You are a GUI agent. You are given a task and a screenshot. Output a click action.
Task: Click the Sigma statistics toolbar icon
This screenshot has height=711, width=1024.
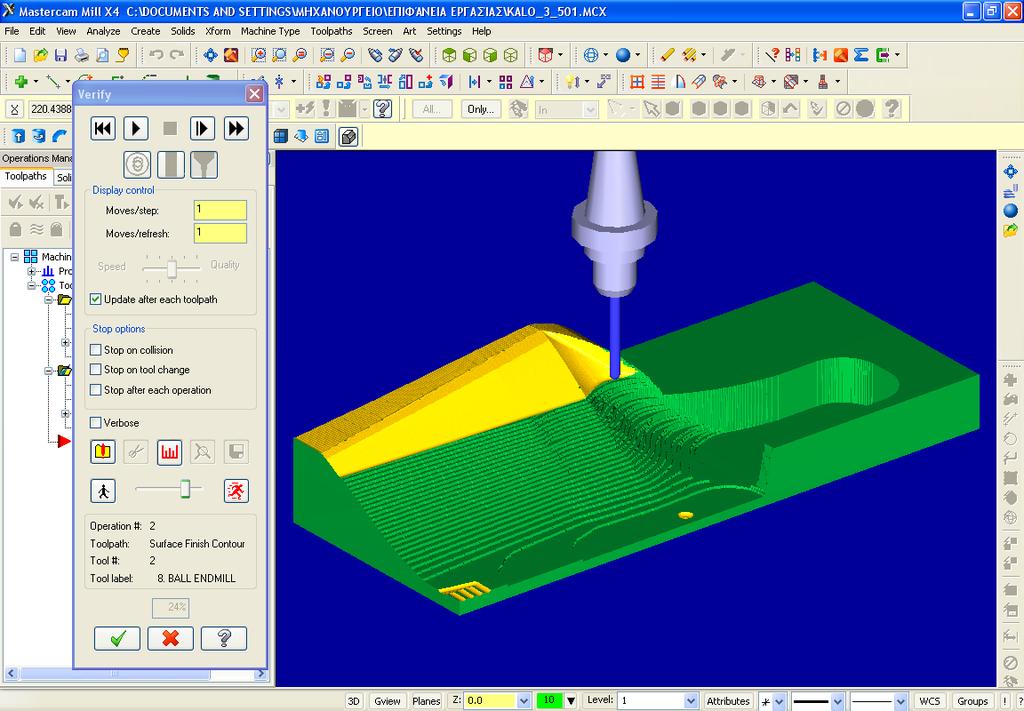861,55
